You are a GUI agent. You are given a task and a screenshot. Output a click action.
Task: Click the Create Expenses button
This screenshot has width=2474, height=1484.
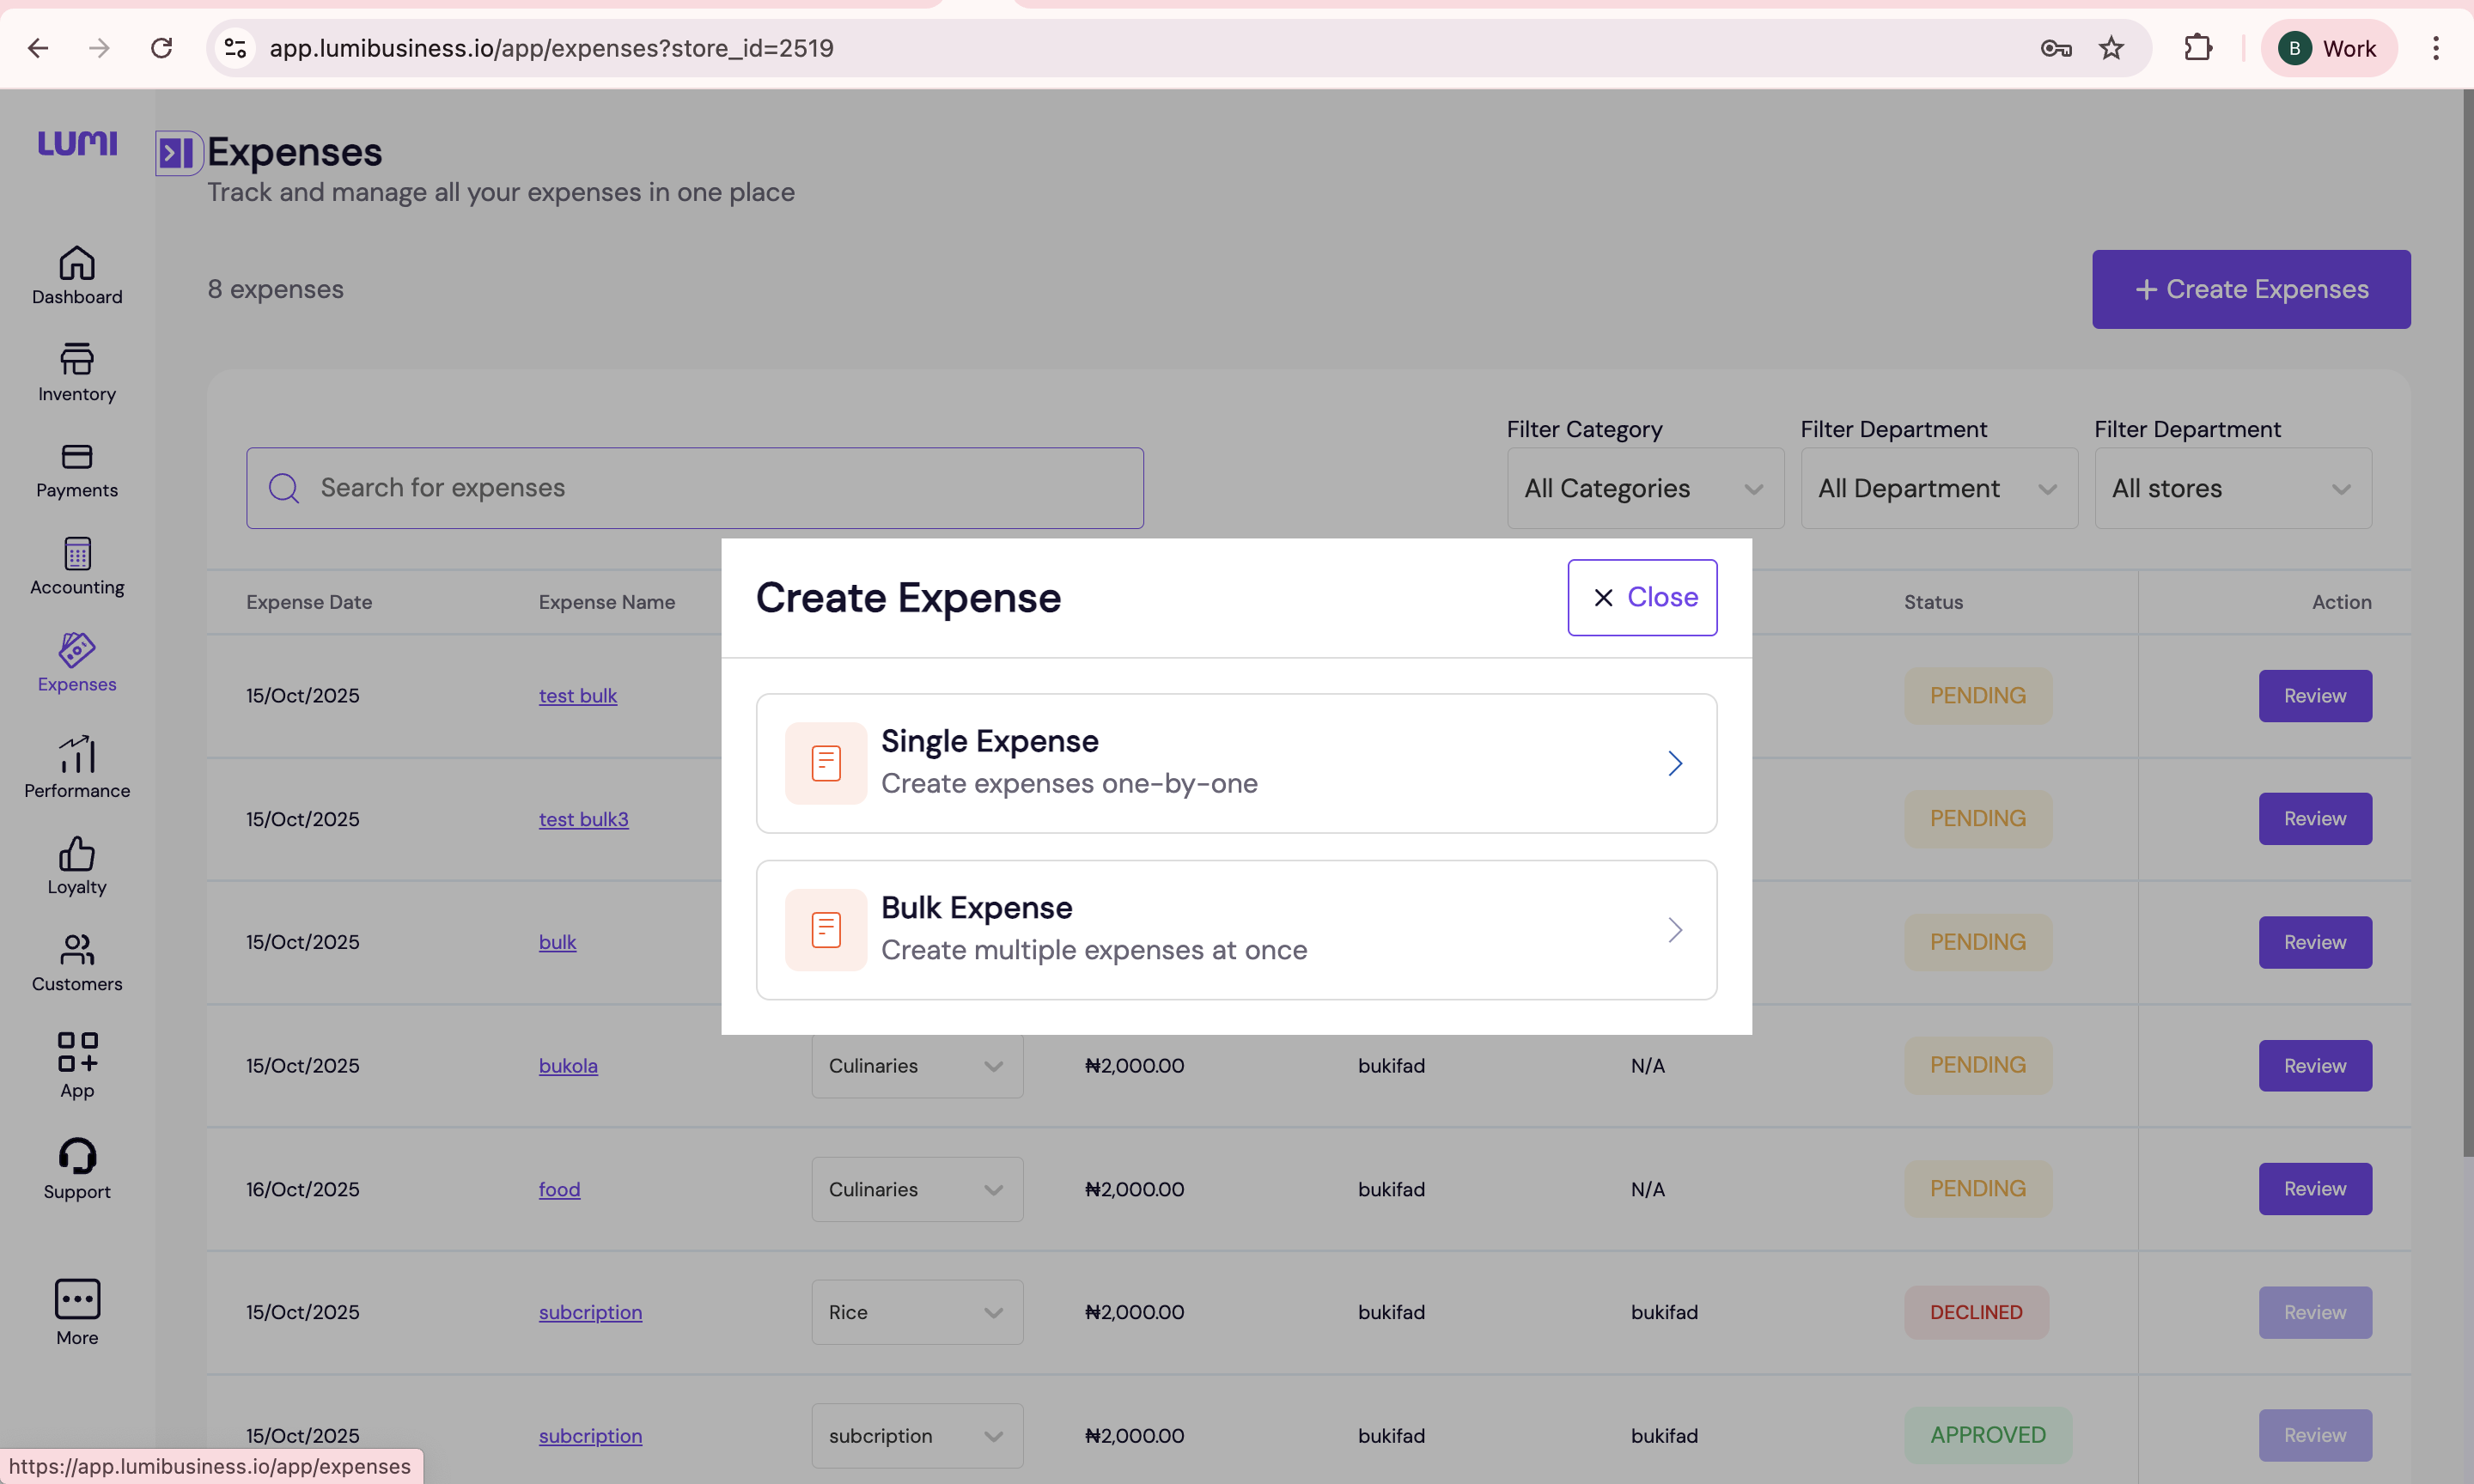[x=2250, y=290]
